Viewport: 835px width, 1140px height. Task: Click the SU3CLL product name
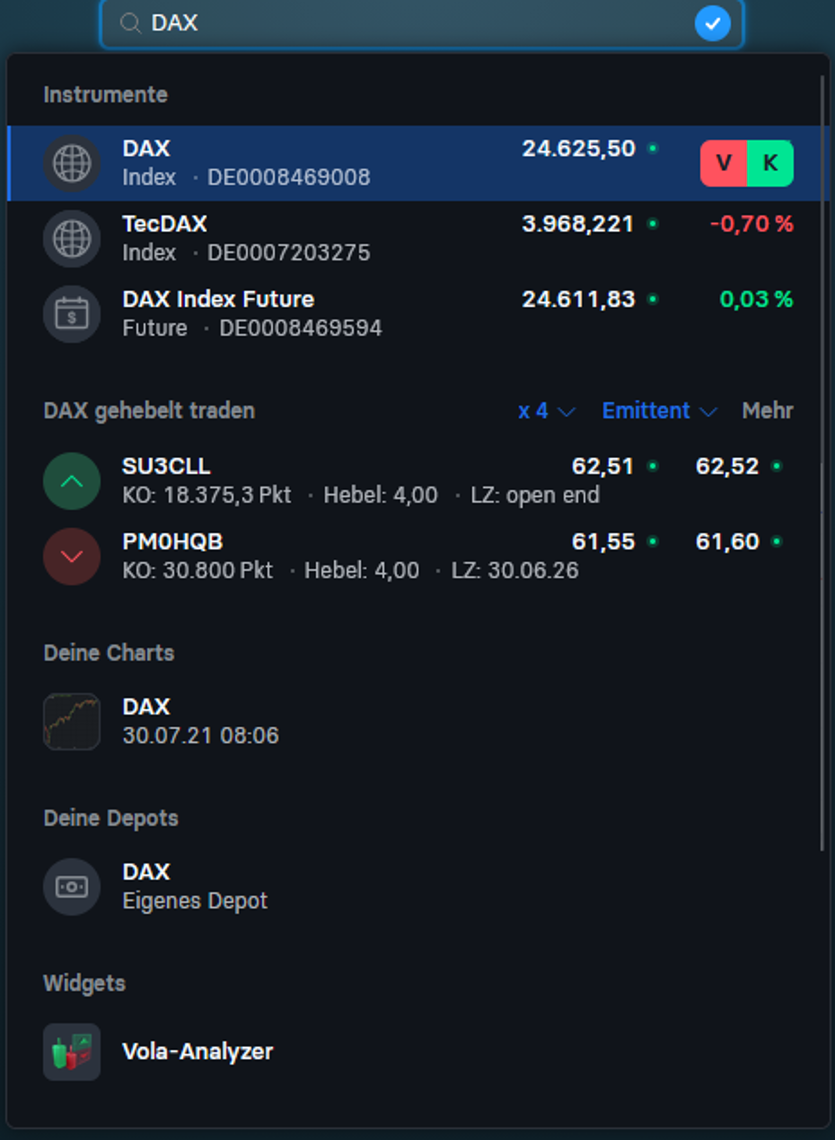click(167, 466)
